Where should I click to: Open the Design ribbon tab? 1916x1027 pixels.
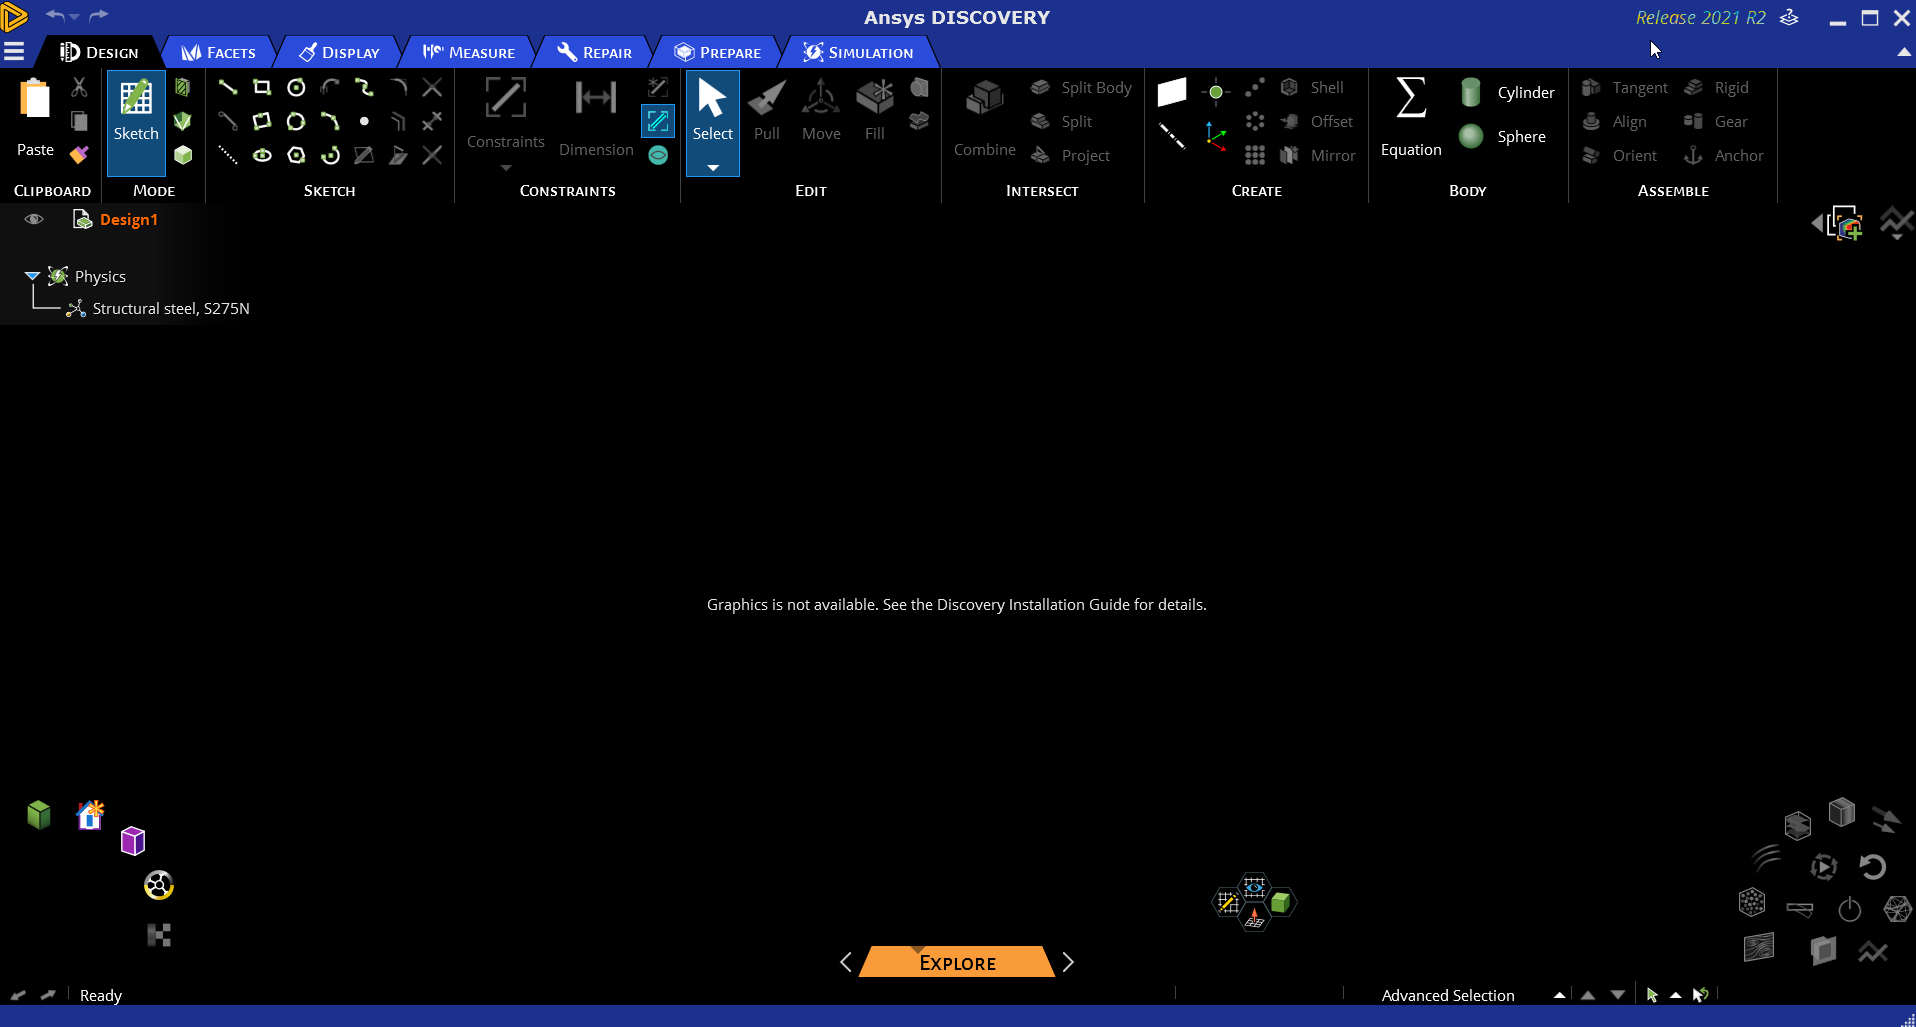(99, 52)
